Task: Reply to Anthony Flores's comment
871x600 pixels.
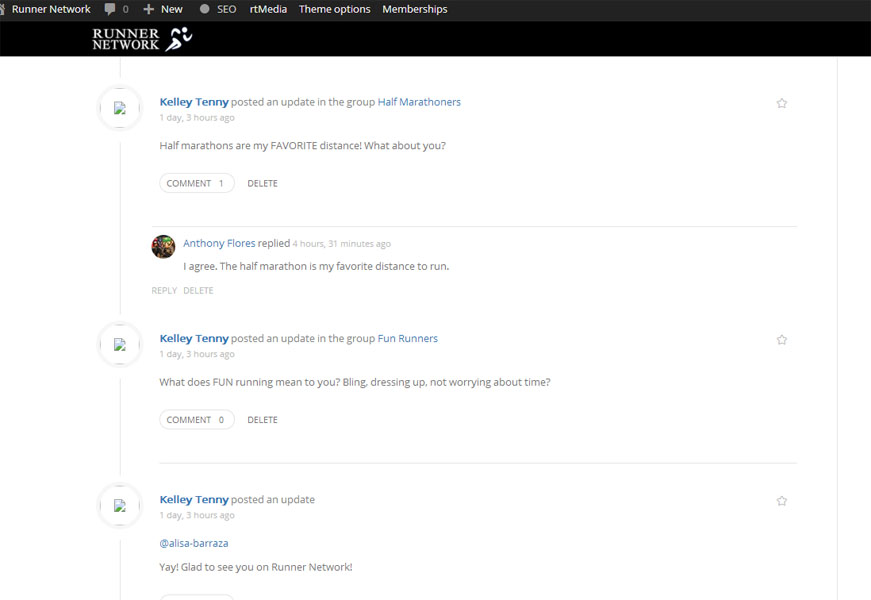Action: coord(164,291)
